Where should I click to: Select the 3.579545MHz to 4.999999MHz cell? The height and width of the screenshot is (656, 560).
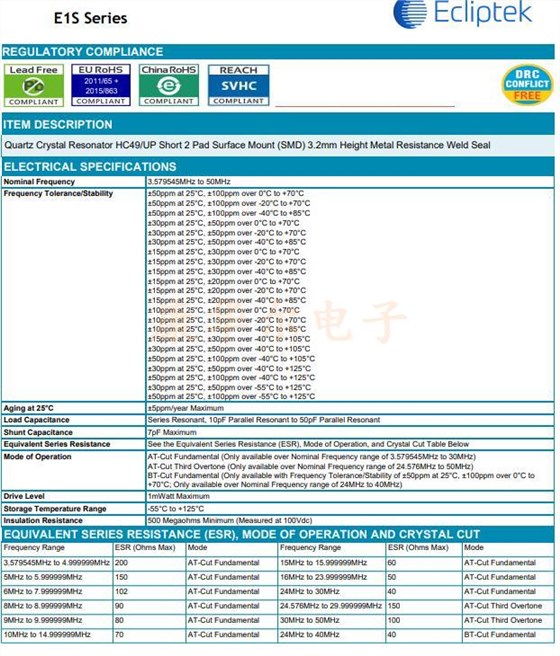(x=56, y=563)
